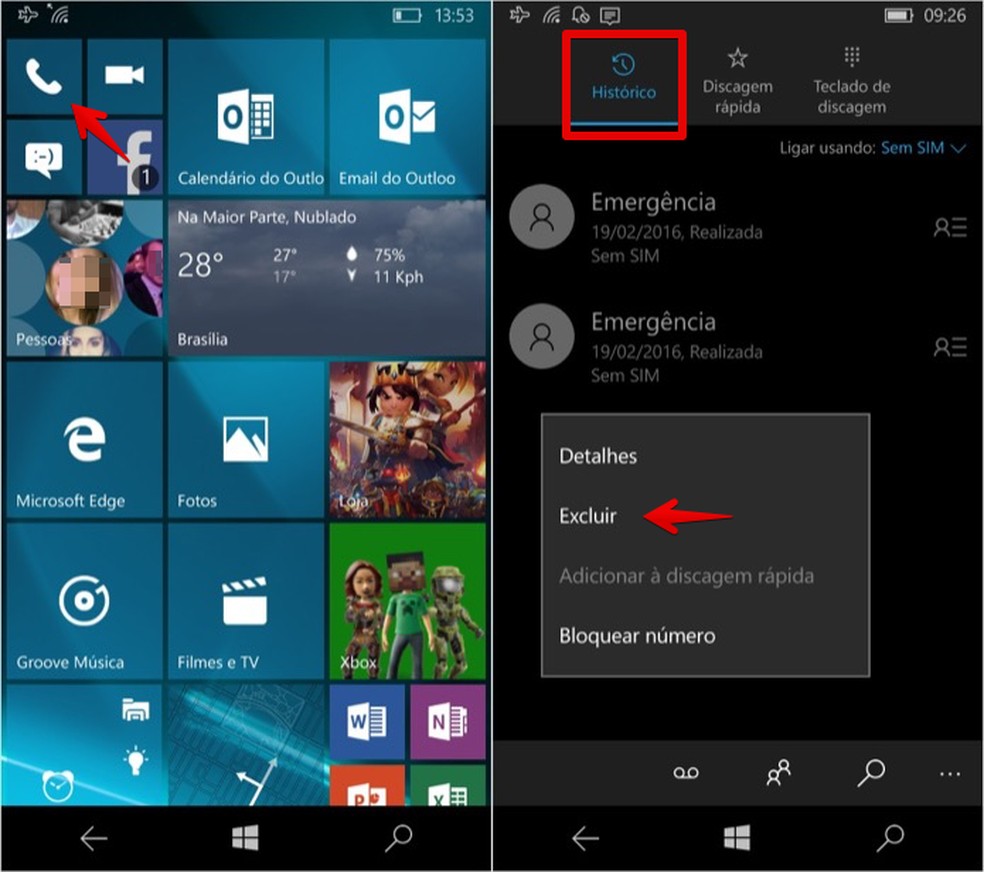The width and height of the screenshot is (984, 872).
Task: Open the Phone tile on Start screen
Action: pos(44,77)
